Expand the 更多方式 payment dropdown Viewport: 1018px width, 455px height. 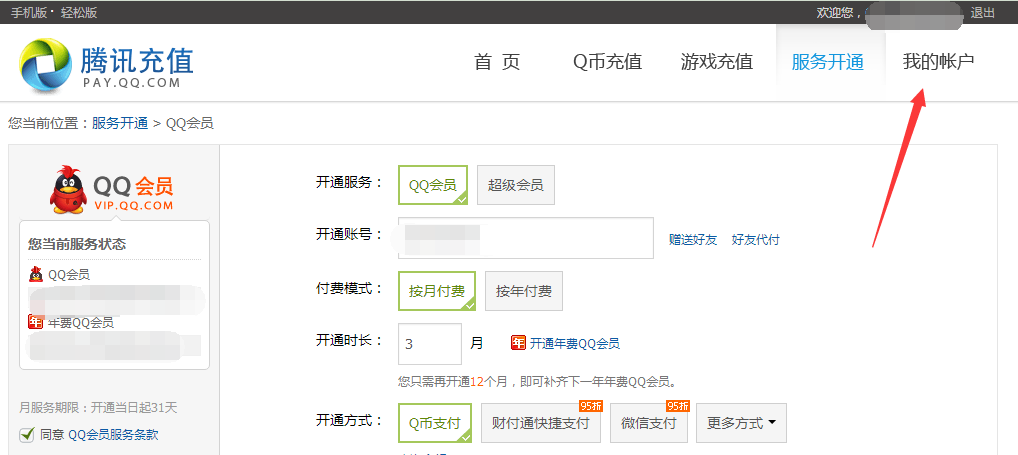[x=740, y=423]
